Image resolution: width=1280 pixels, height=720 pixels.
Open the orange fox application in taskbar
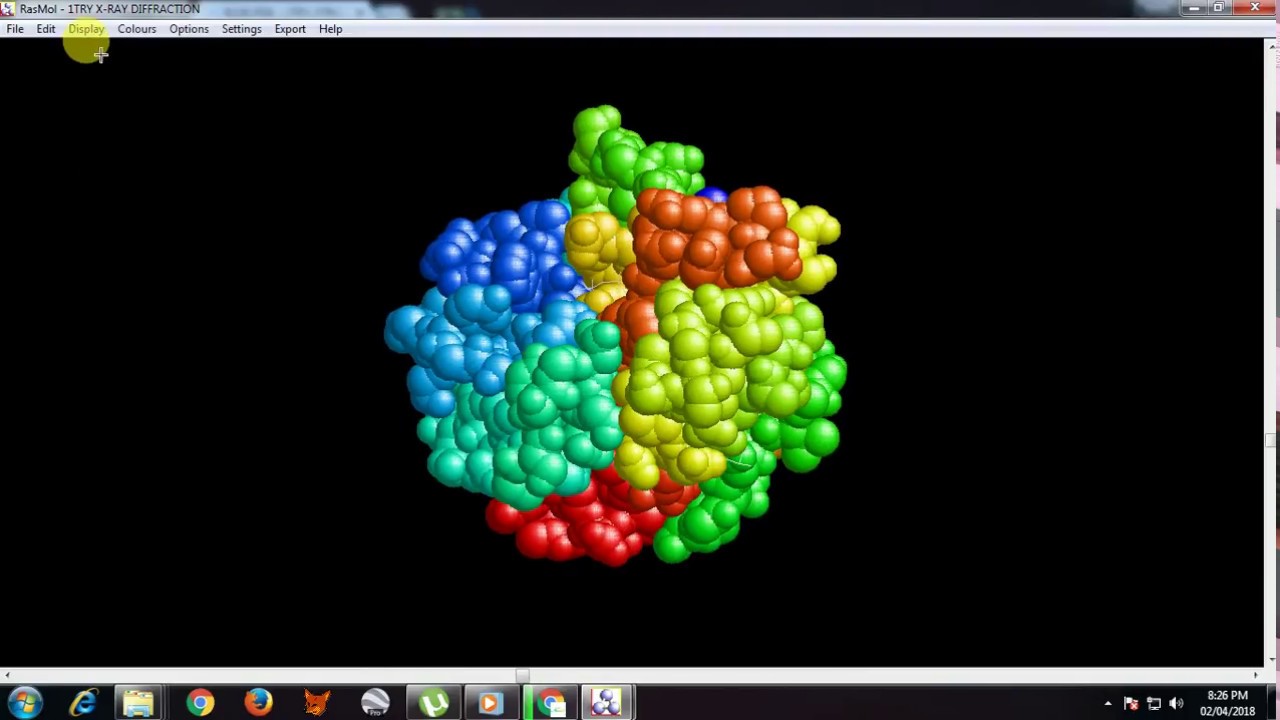(317, 702)
